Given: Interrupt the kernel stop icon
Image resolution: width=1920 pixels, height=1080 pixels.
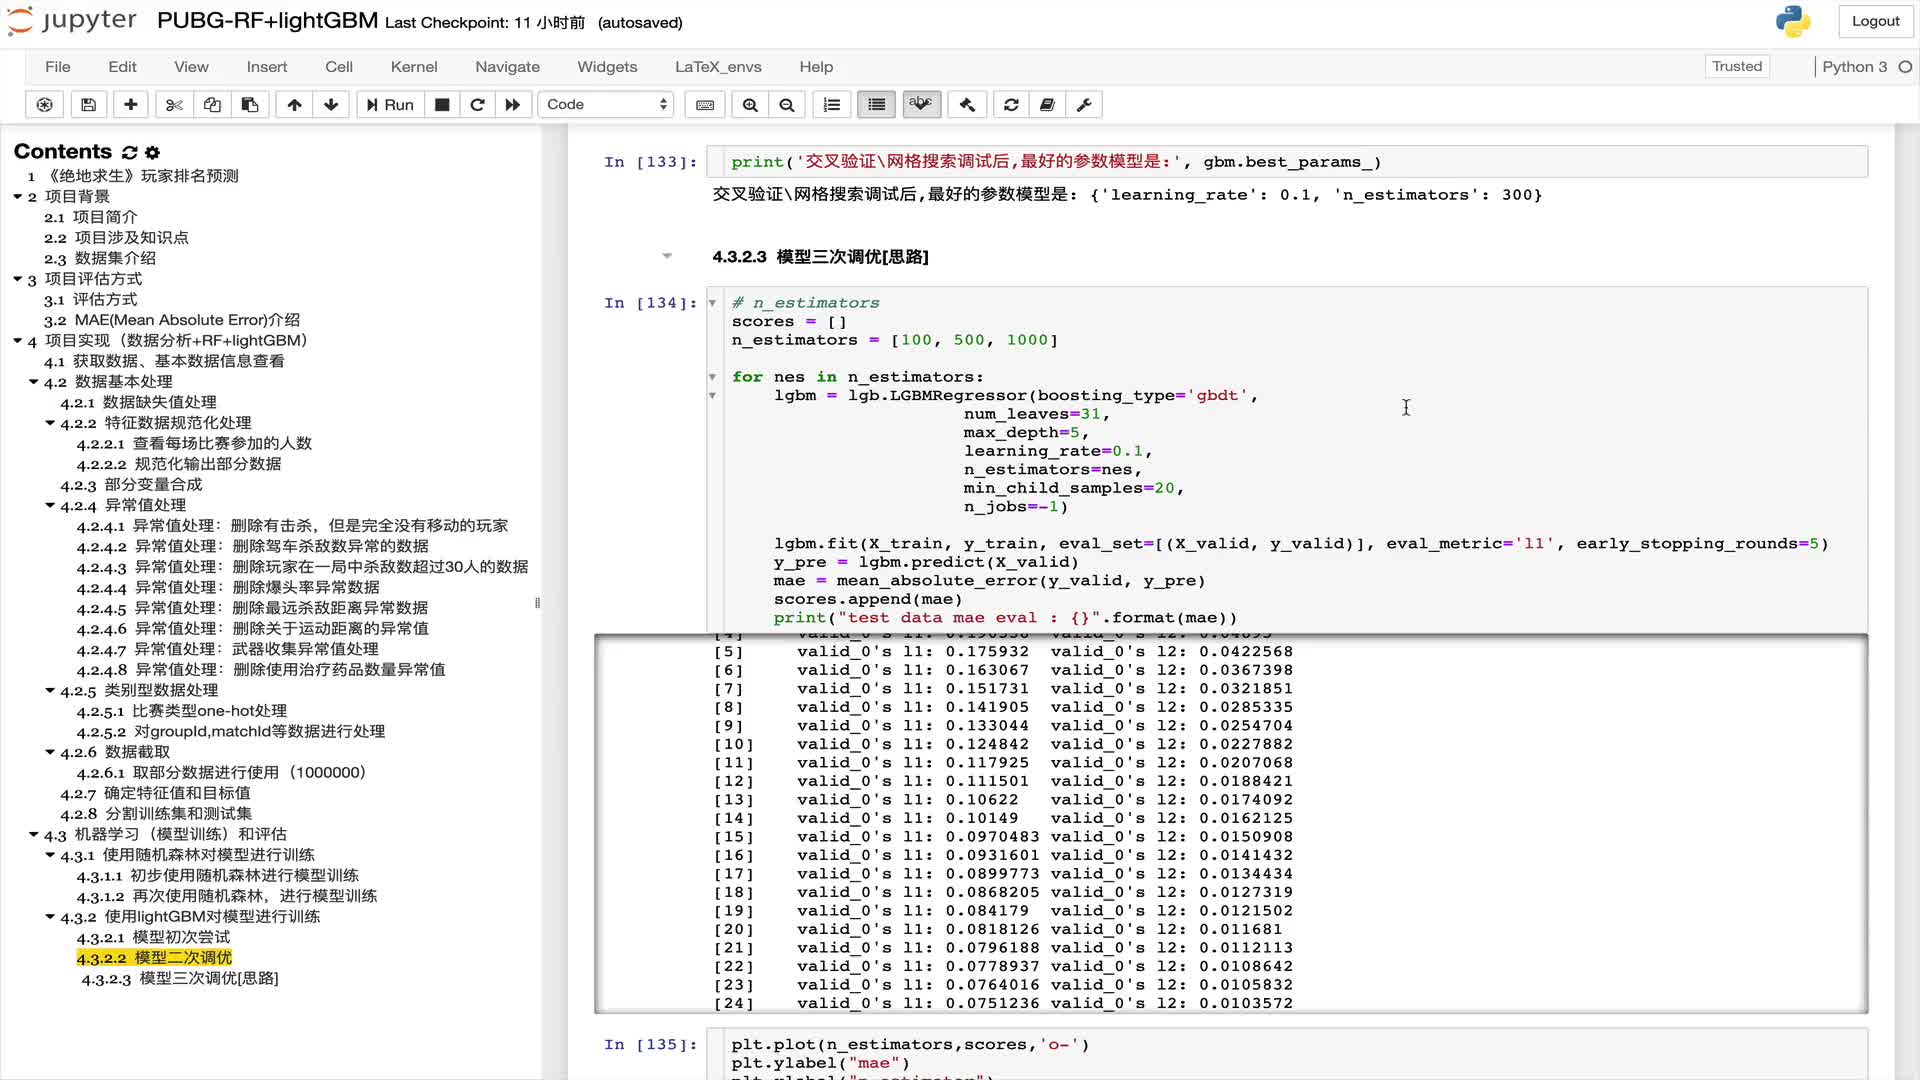Looking at the screenshot, I should pyautogui.click(x=442, y=104).
